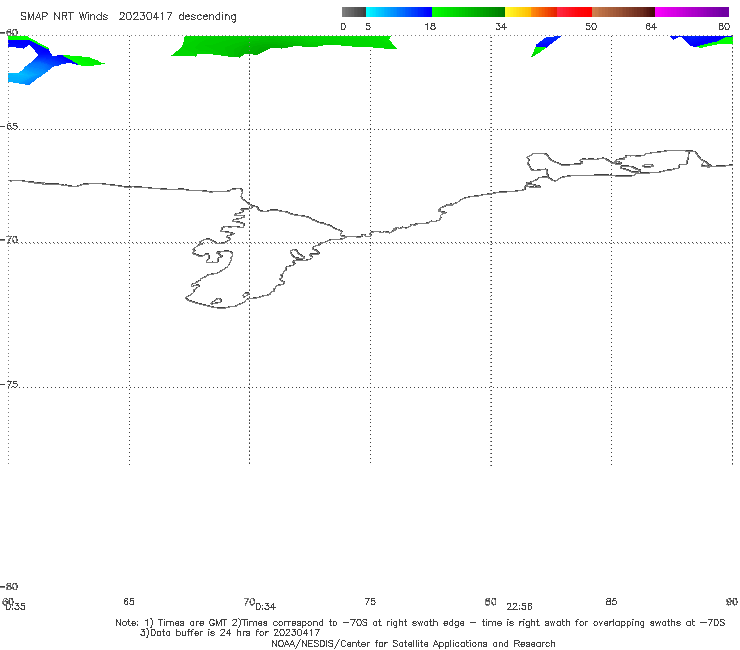Click the color bar label "64"
Viewport: 740px width, 650px height.
tap(651, 27)
